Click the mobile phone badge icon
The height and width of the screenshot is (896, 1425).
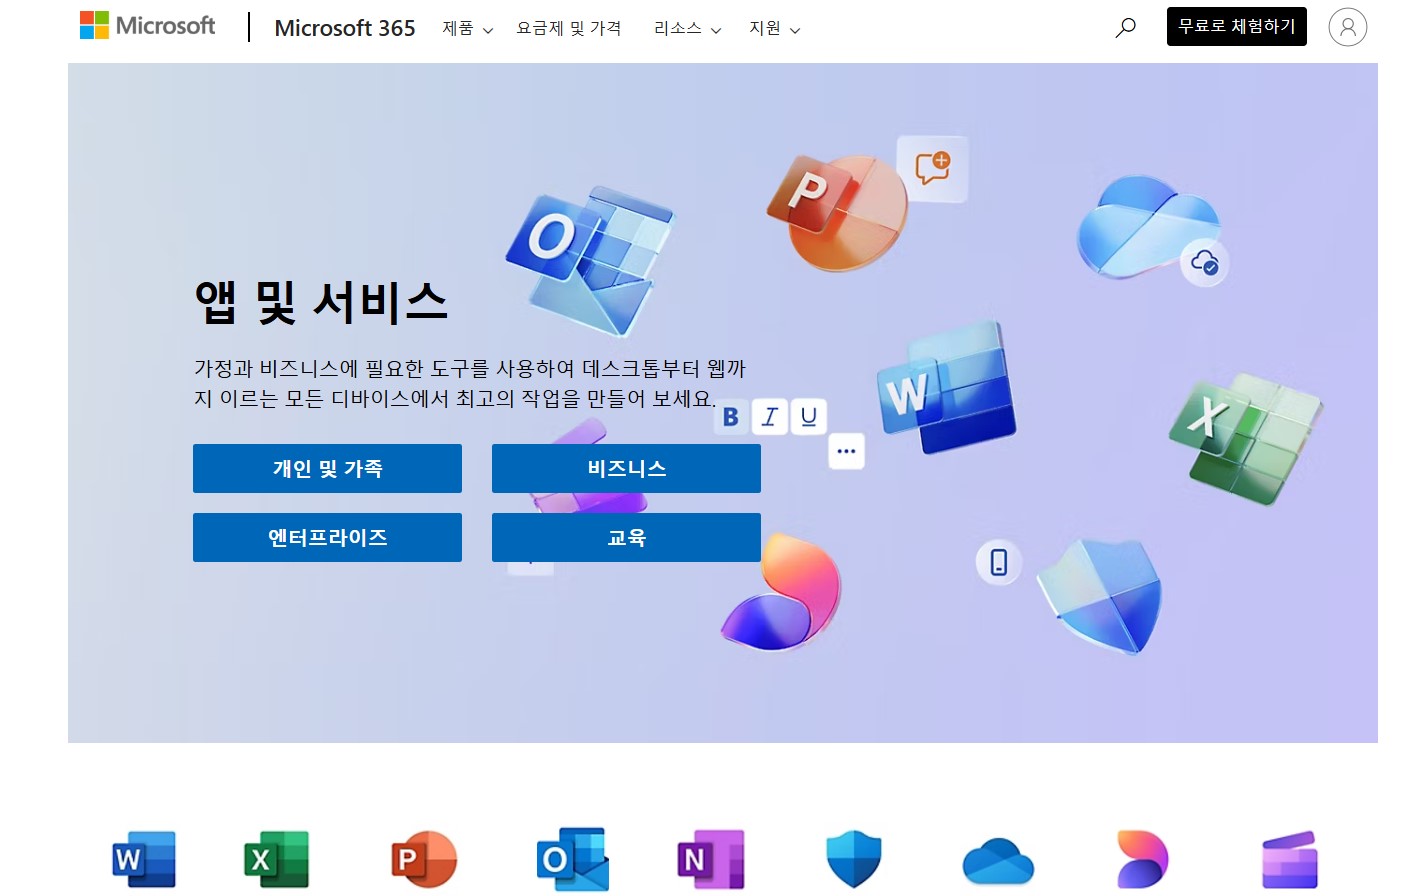point(998,562)
